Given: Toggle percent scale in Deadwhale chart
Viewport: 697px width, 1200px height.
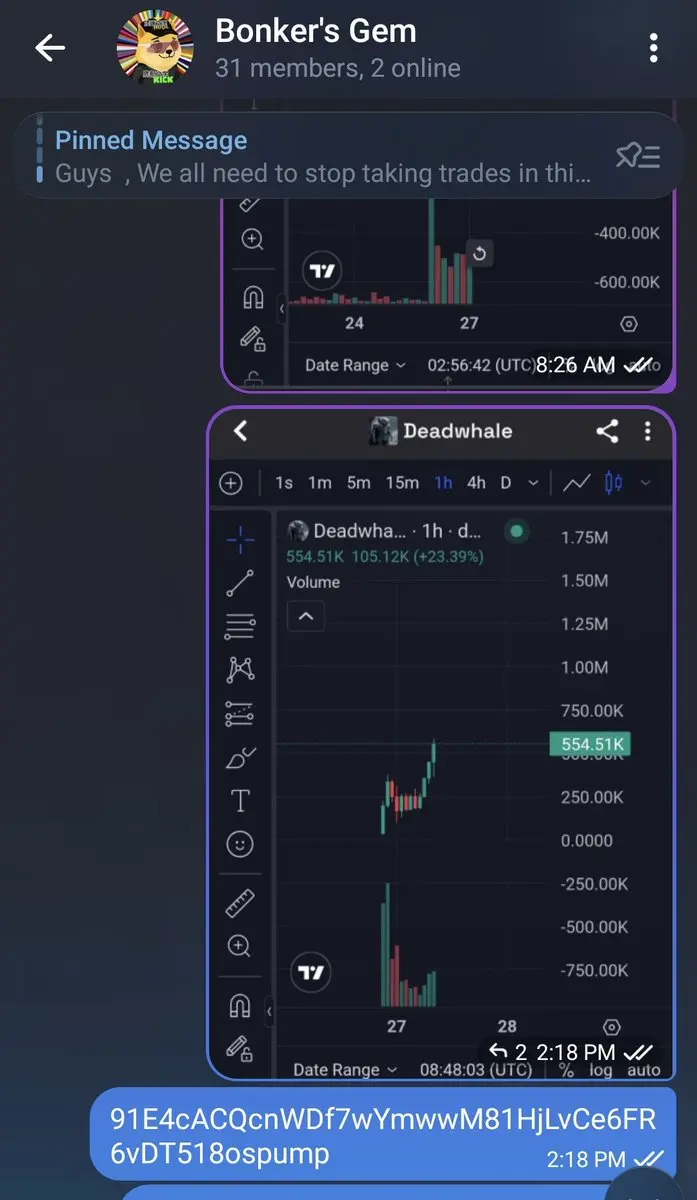Looking at the screenshot, I should 567,1070.
